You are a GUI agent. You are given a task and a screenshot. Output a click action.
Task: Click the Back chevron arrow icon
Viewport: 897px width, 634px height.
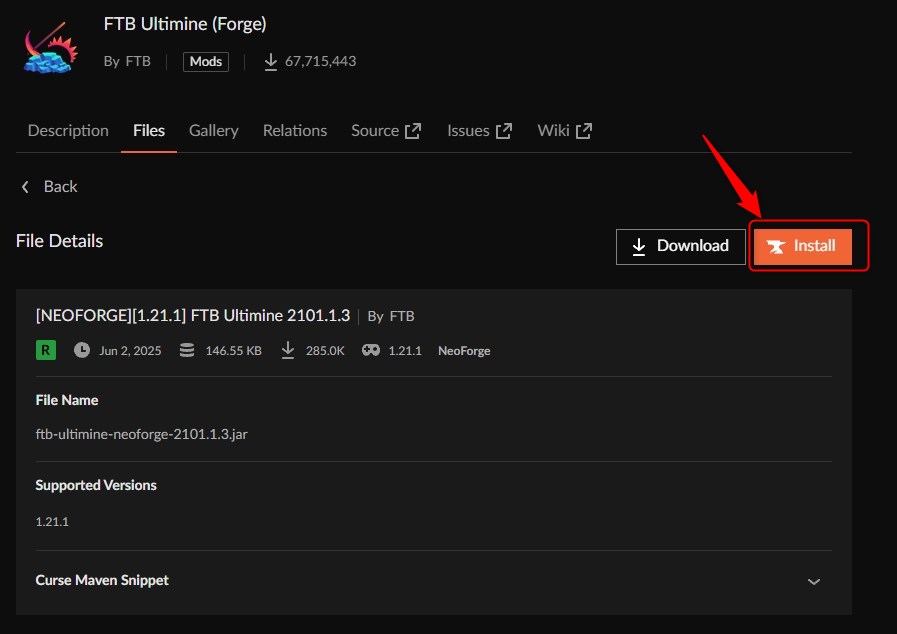pos(25,187)
